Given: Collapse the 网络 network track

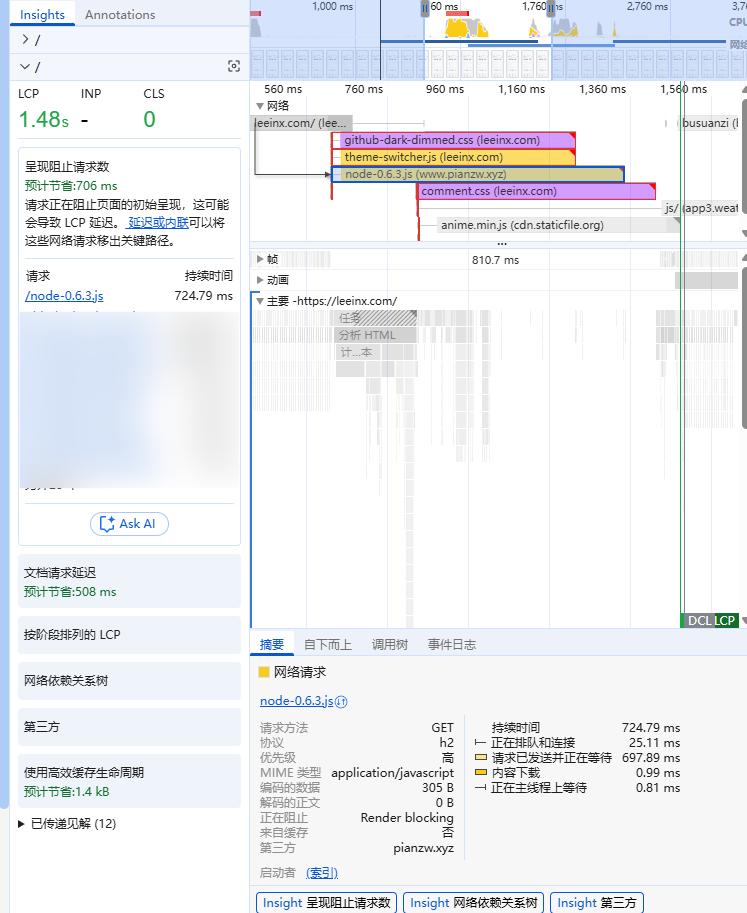Looking at the screenshot, I should pyautogui.click(x=261, y=105).
